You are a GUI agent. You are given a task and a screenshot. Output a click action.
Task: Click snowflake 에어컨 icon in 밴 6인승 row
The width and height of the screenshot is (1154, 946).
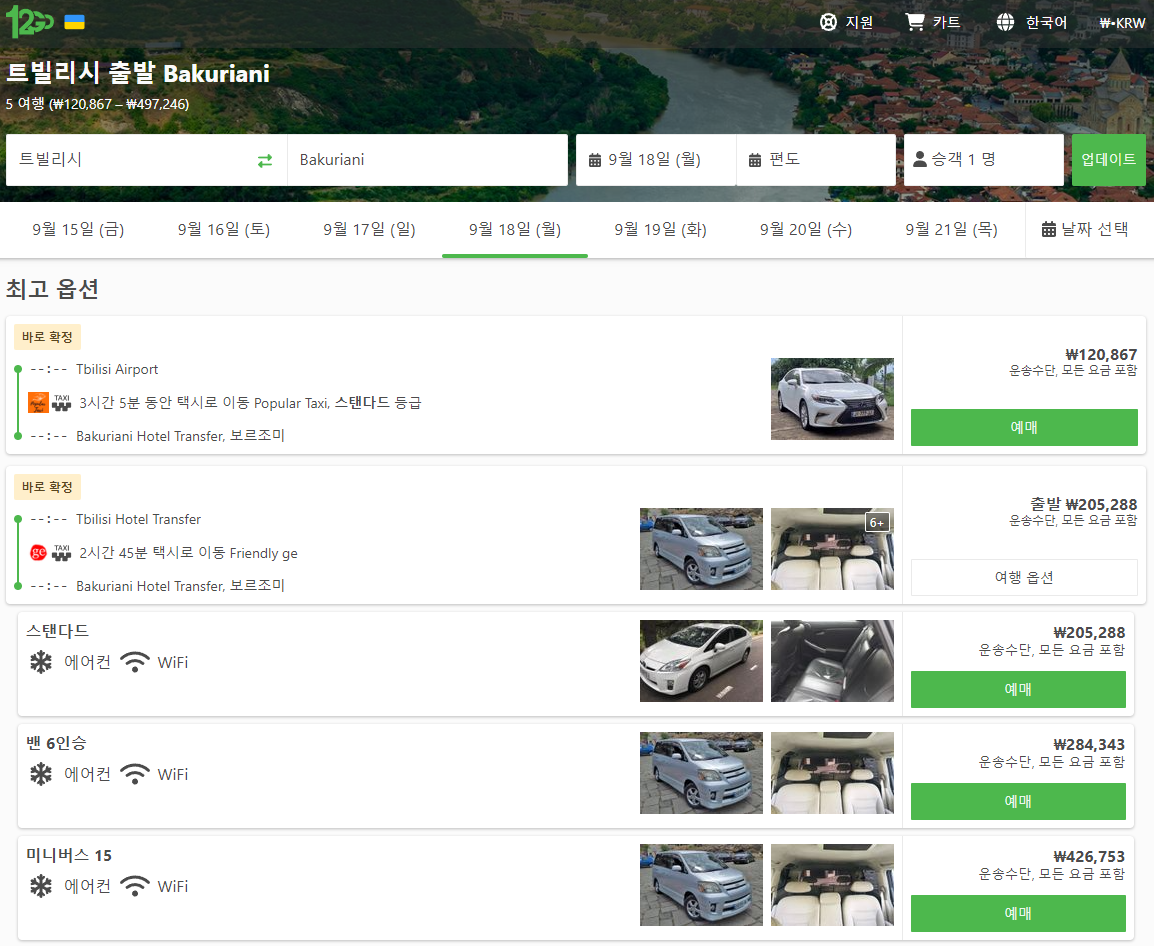[41, 774]
